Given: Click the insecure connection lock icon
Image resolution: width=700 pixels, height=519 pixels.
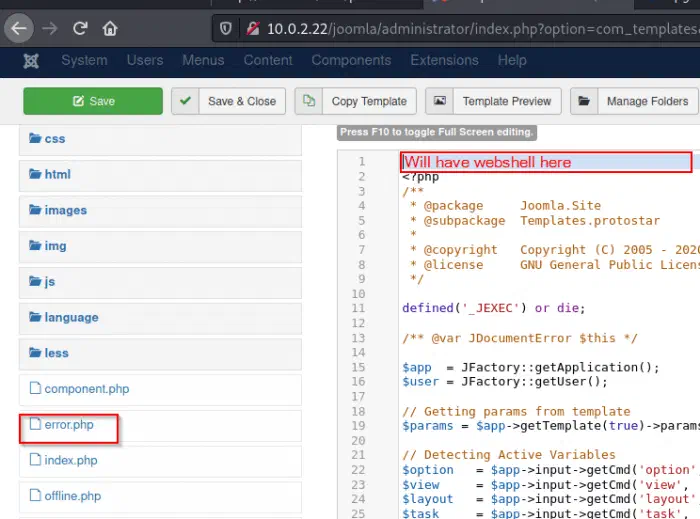Looking at the screenshot, I should 253,29.
